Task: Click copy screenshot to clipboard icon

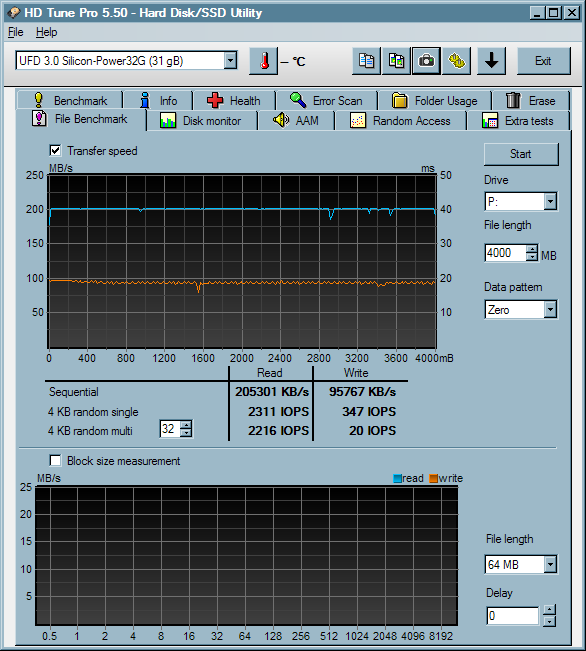Action: point(396,61)
